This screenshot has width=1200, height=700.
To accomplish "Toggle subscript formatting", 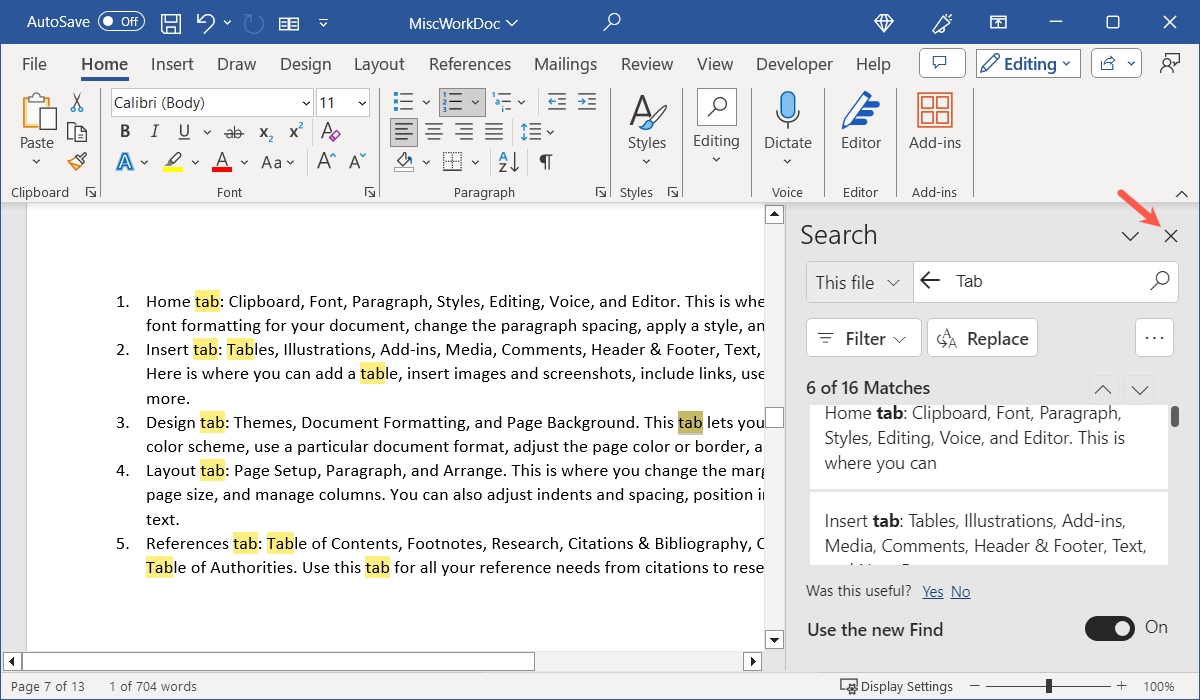I will click(x=263, y=131).
